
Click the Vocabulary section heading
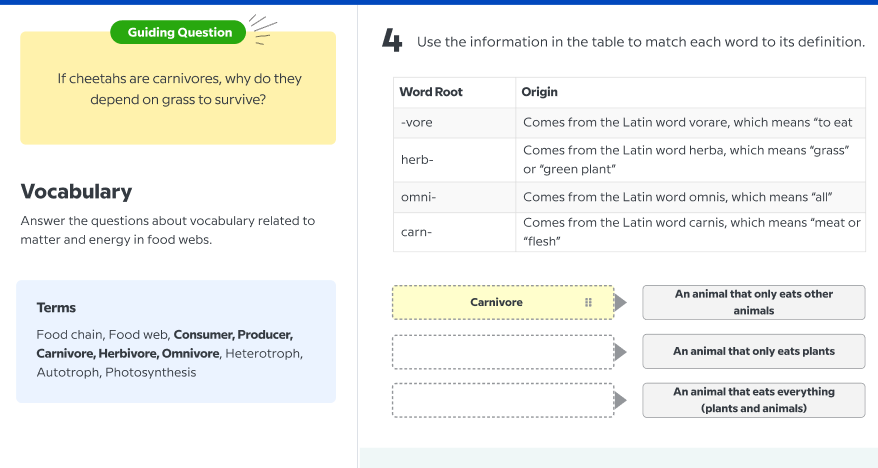coord(76,191)
